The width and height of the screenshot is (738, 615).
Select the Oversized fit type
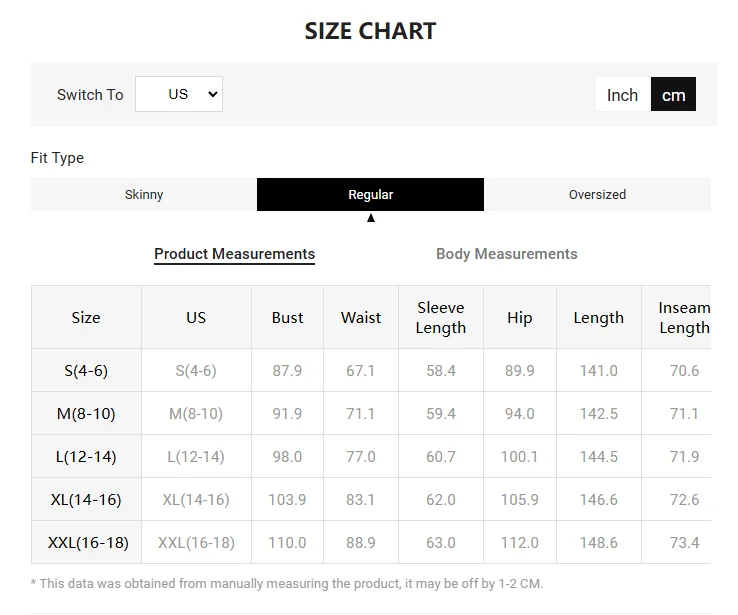click(x=597, y=195)
